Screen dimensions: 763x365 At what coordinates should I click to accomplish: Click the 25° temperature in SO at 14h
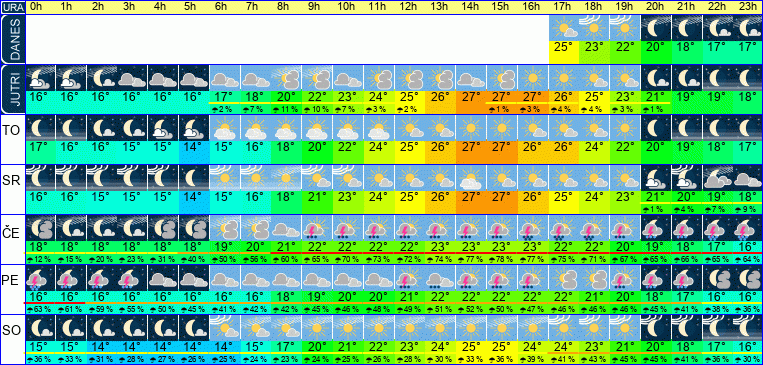472,347
